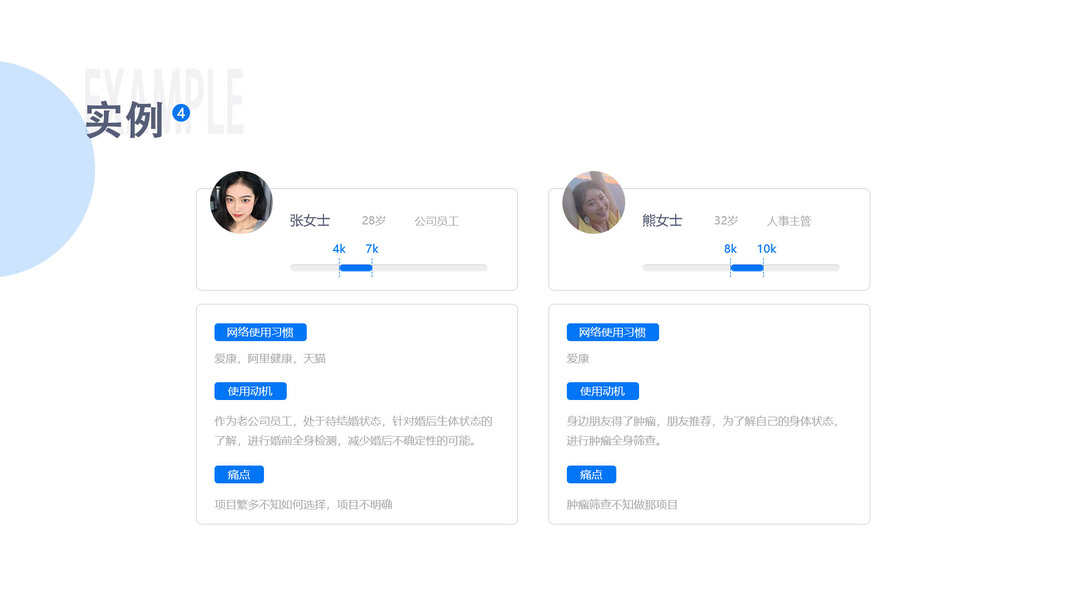
Task: Click 张女士's avatar photo
Action: pyautogui.click(x=242, y=202)
